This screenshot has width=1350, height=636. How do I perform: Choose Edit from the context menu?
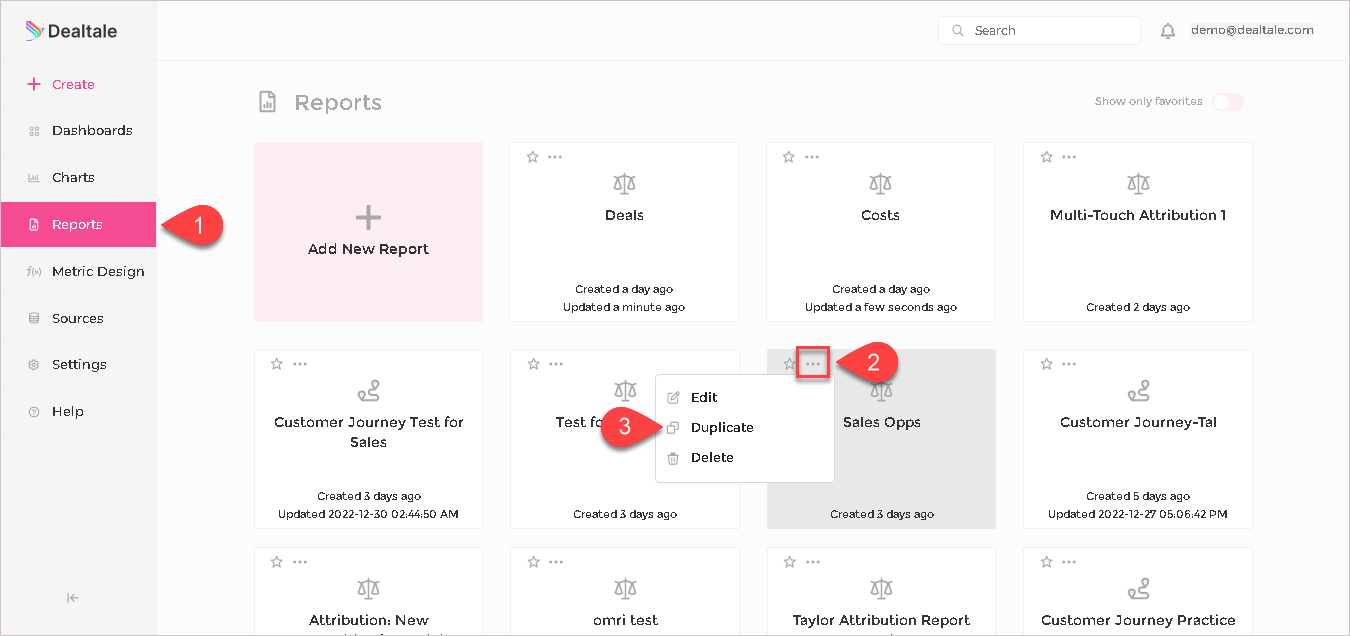(x=745, y=397)
